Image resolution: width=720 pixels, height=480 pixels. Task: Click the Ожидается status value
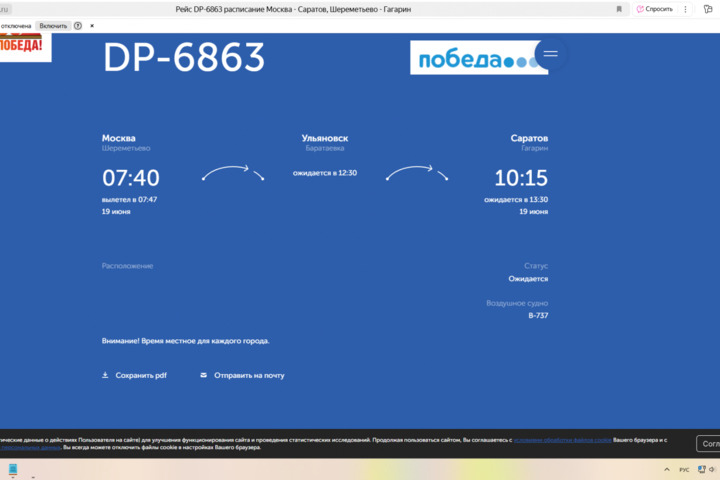point(528,279)
